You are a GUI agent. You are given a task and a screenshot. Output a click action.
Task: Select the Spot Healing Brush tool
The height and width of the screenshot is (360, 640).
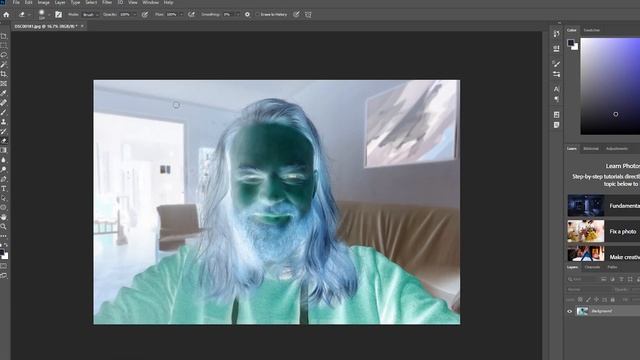tap(4, 103)
